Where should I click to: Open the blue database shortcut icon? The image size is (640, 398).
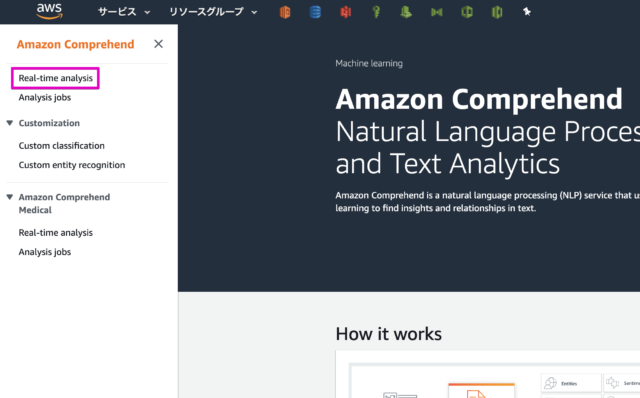(x=315, y=12)
